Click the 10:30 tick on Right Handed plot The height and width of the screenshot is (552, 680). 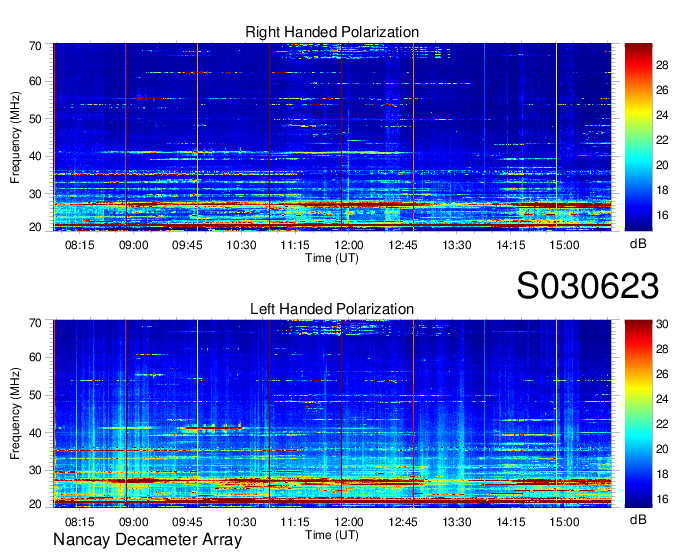coord(241,245)
